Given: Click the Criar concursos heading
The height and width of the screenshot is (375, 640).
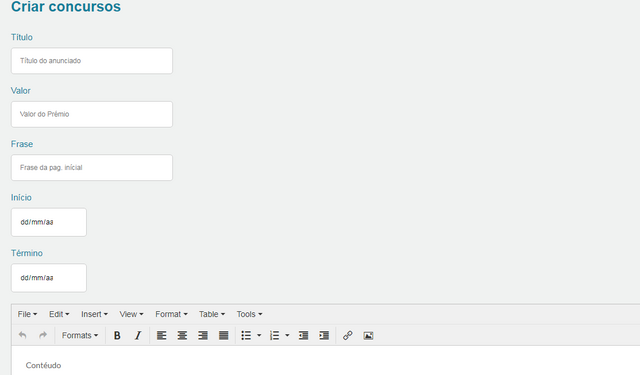Looking at the screenshot, I should coord(66,7).
